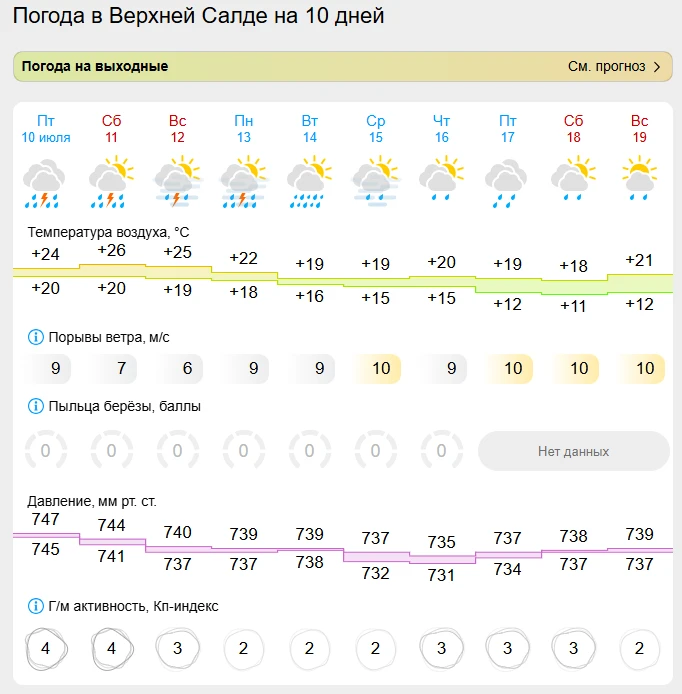Click the Нет данных pollen placeholder
The width and height of the screenshot is (682, 694).
(574, 451)
